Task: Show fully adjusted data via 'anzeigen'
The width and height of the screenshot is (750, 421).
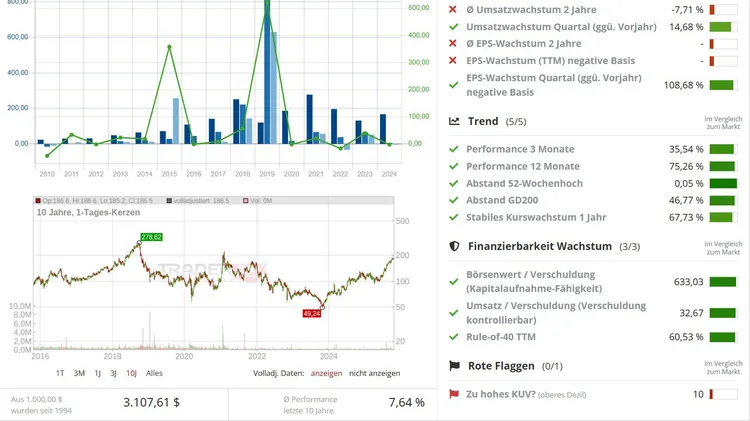Action: coord(326,373)
